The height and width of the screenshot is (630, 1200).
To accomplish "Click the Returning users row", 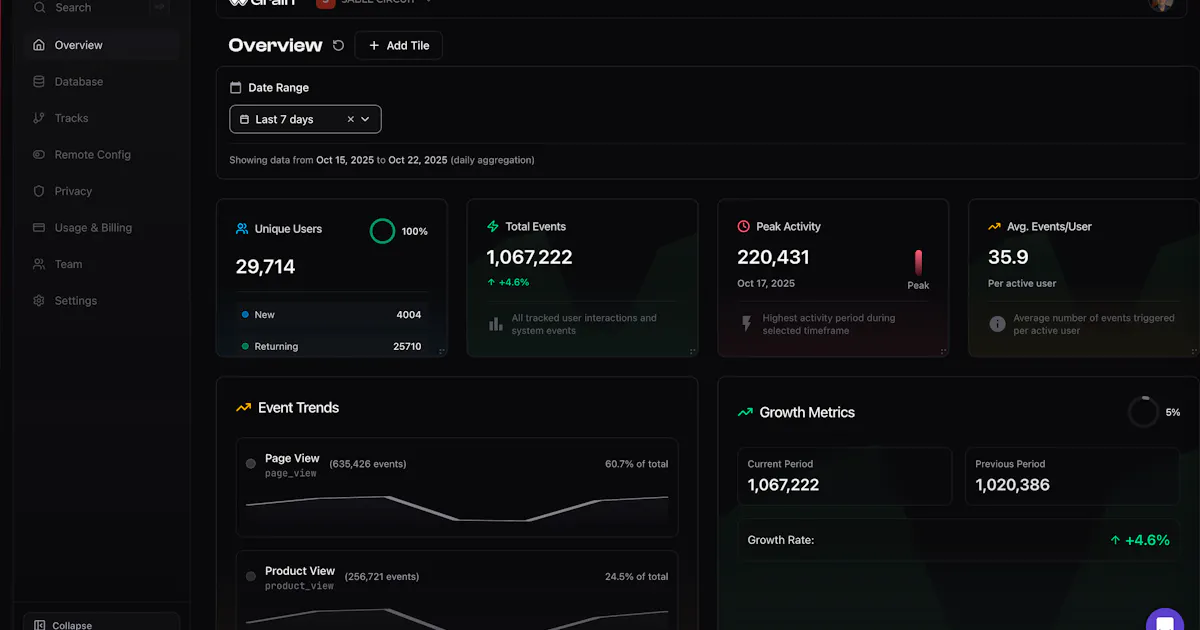I will 332,346.
